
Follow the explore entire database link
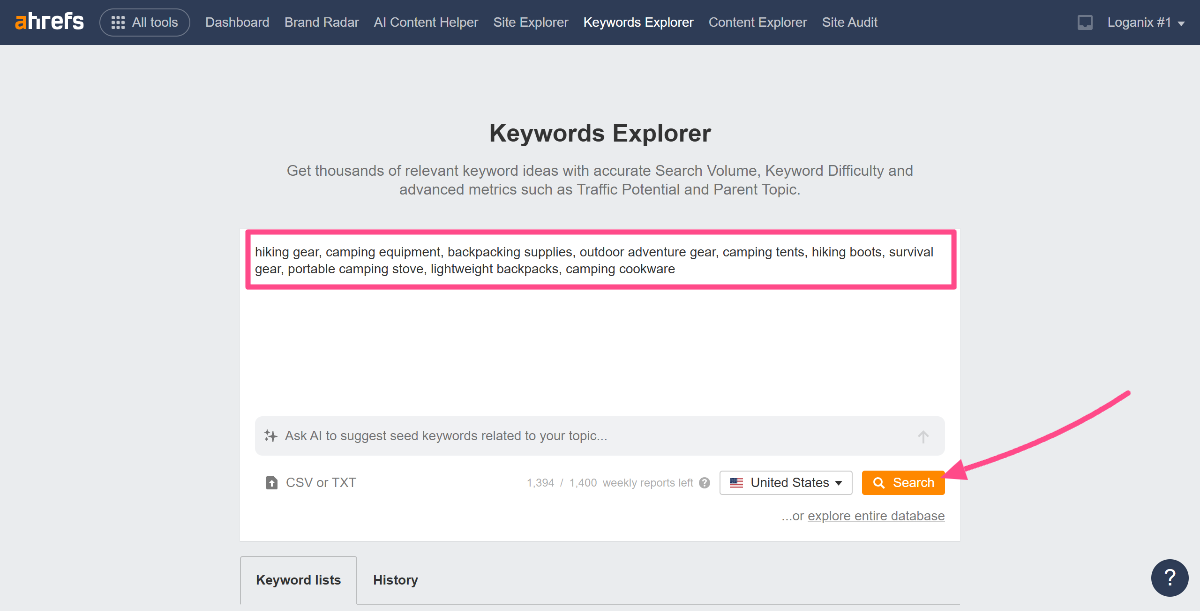click(876, 516)
